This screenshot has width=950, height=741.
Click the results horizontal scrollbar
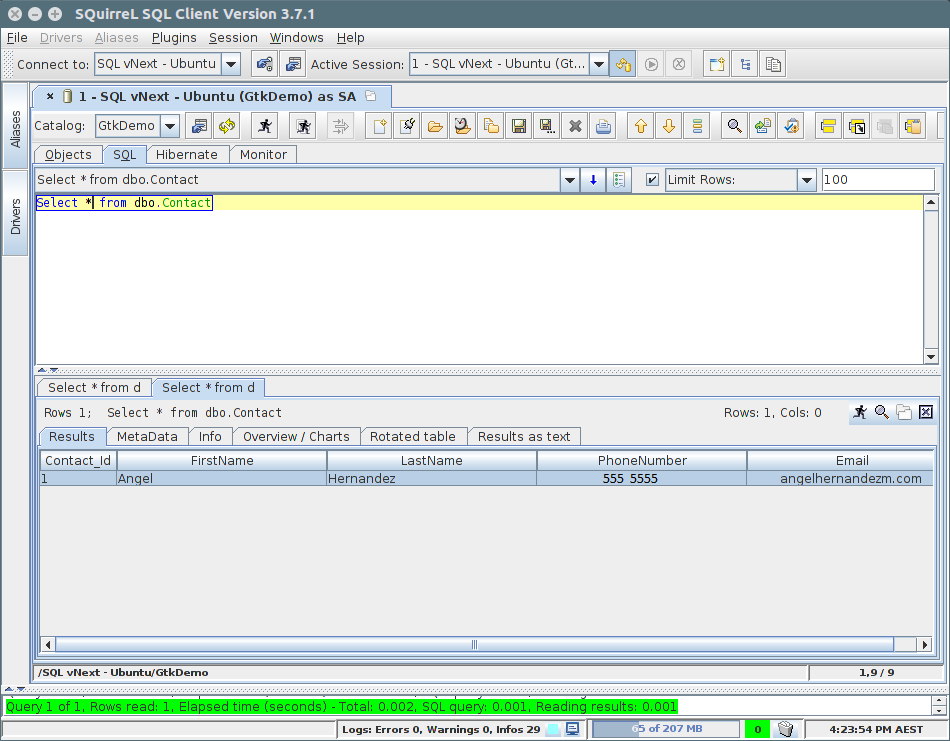(x=474, y=645)
